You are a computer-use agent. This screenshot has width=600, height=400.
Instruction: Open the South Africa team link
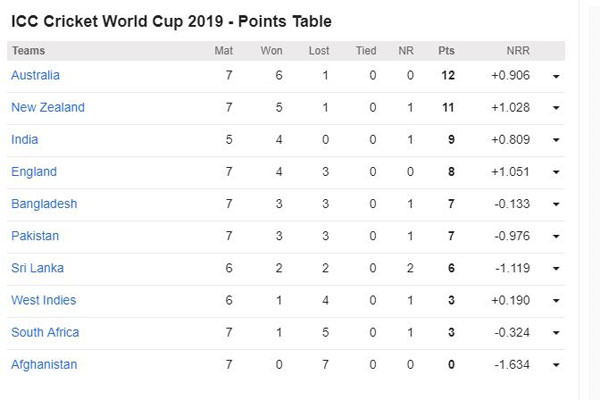(45, 332)
